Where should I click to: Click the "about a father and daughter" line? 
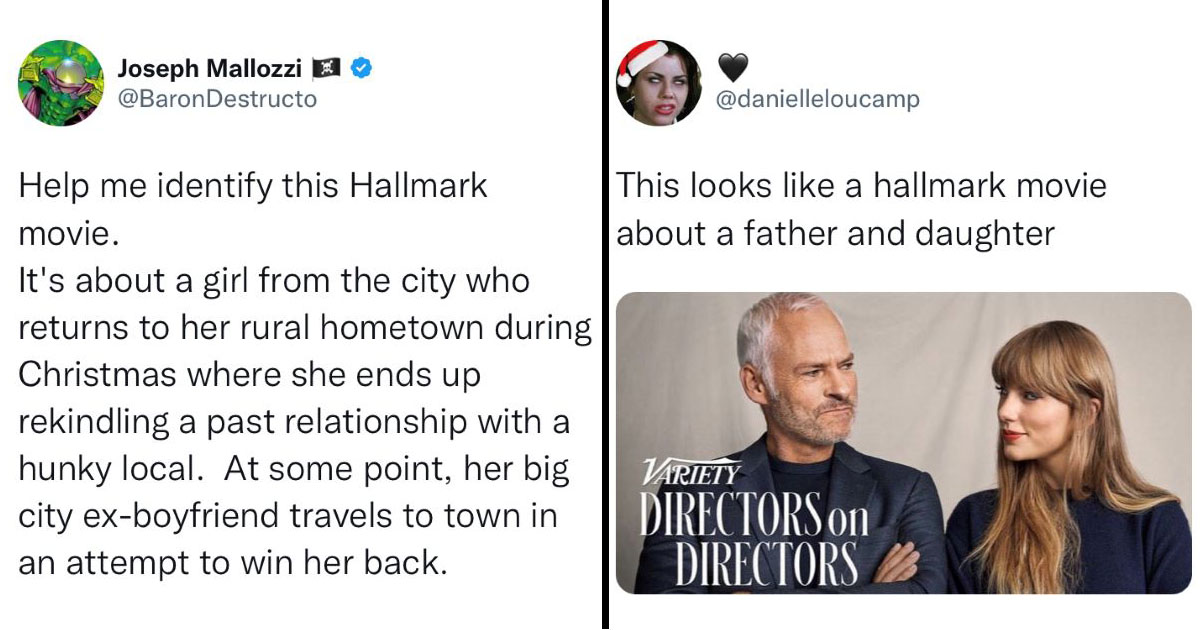835,234
